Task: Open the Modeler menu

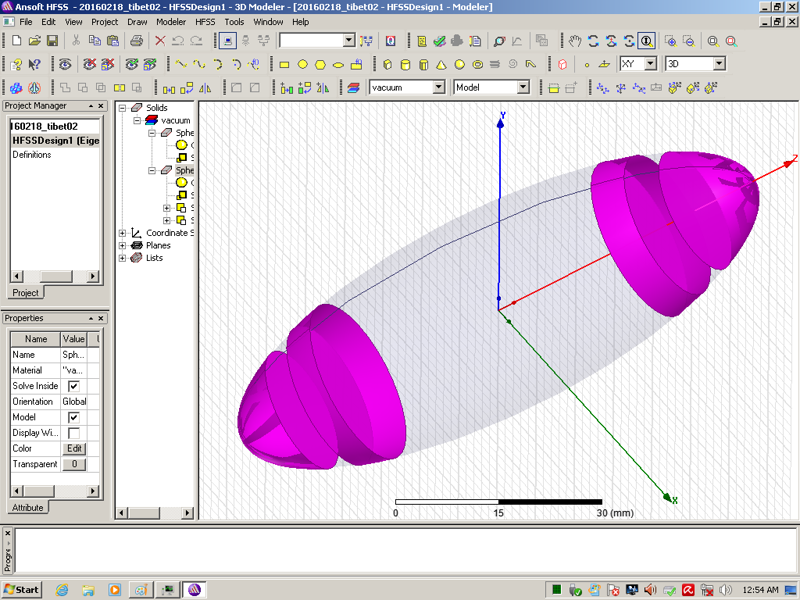Action: coord(171,21)
